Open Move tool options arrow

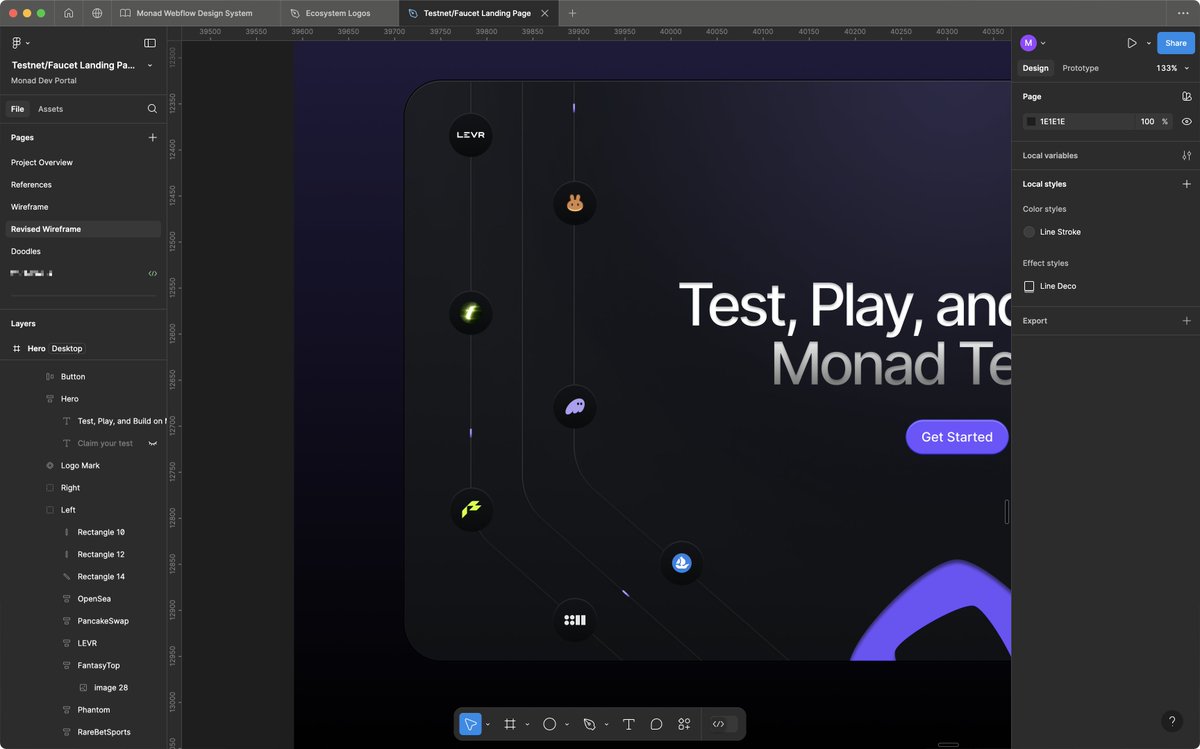coord(488,724)
